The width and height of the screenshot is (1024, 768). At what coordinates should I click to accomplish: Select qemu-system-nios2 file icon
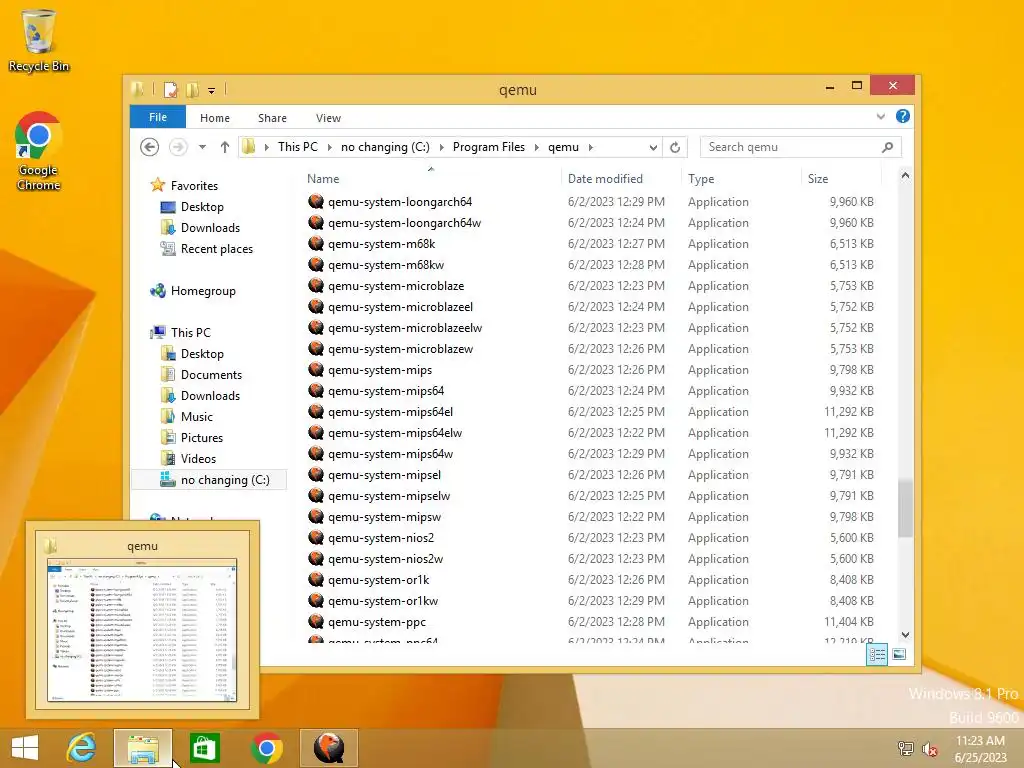(316, 537)
